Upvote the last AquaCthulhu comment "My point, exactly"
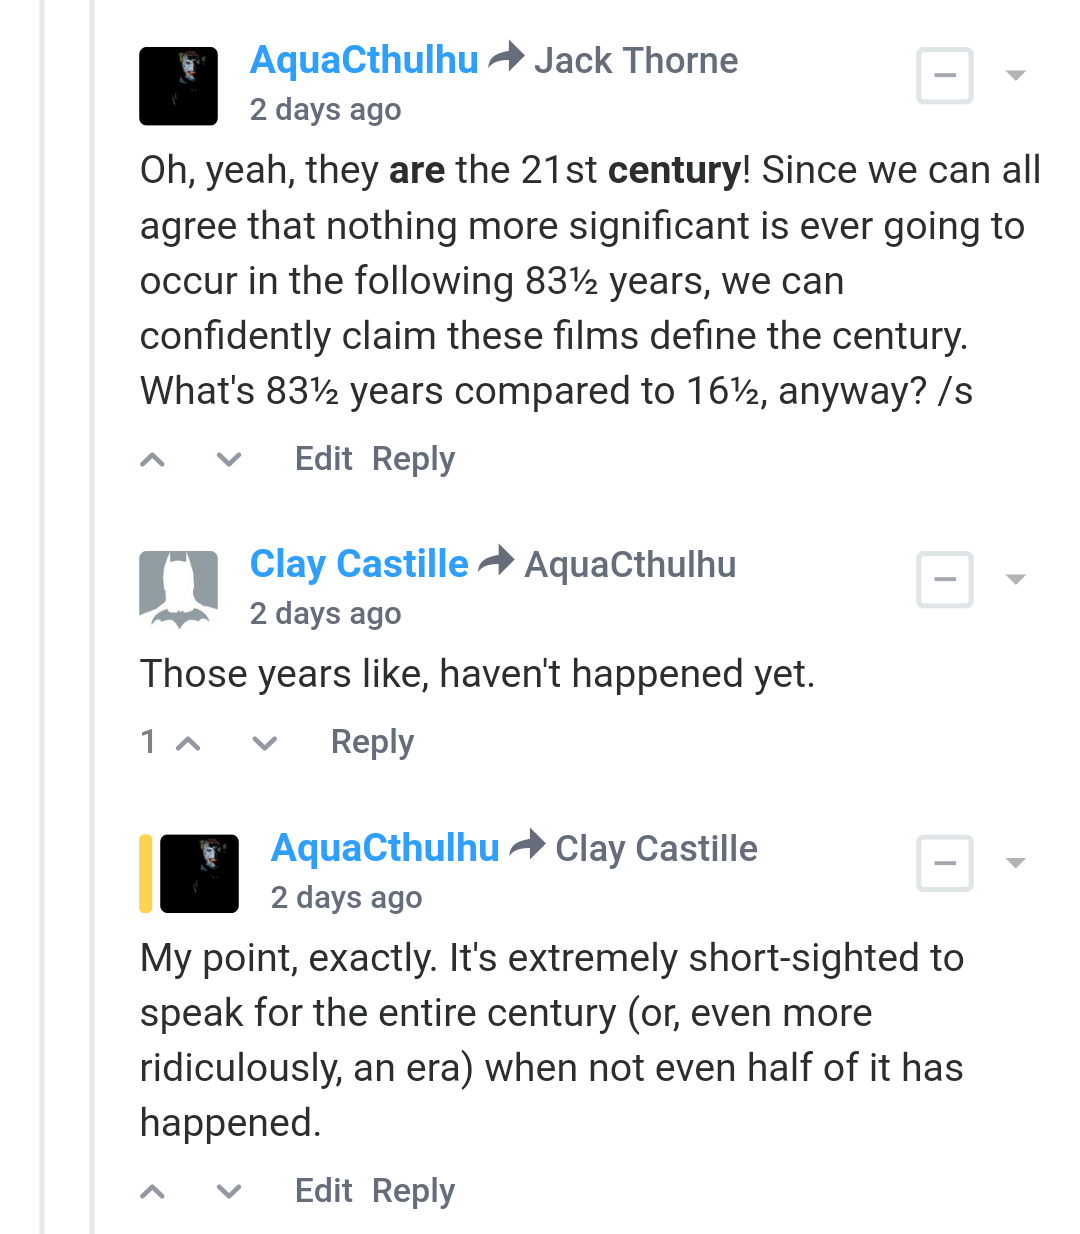Viewport: 1080px width, 1234px height. pos(152,1192)
